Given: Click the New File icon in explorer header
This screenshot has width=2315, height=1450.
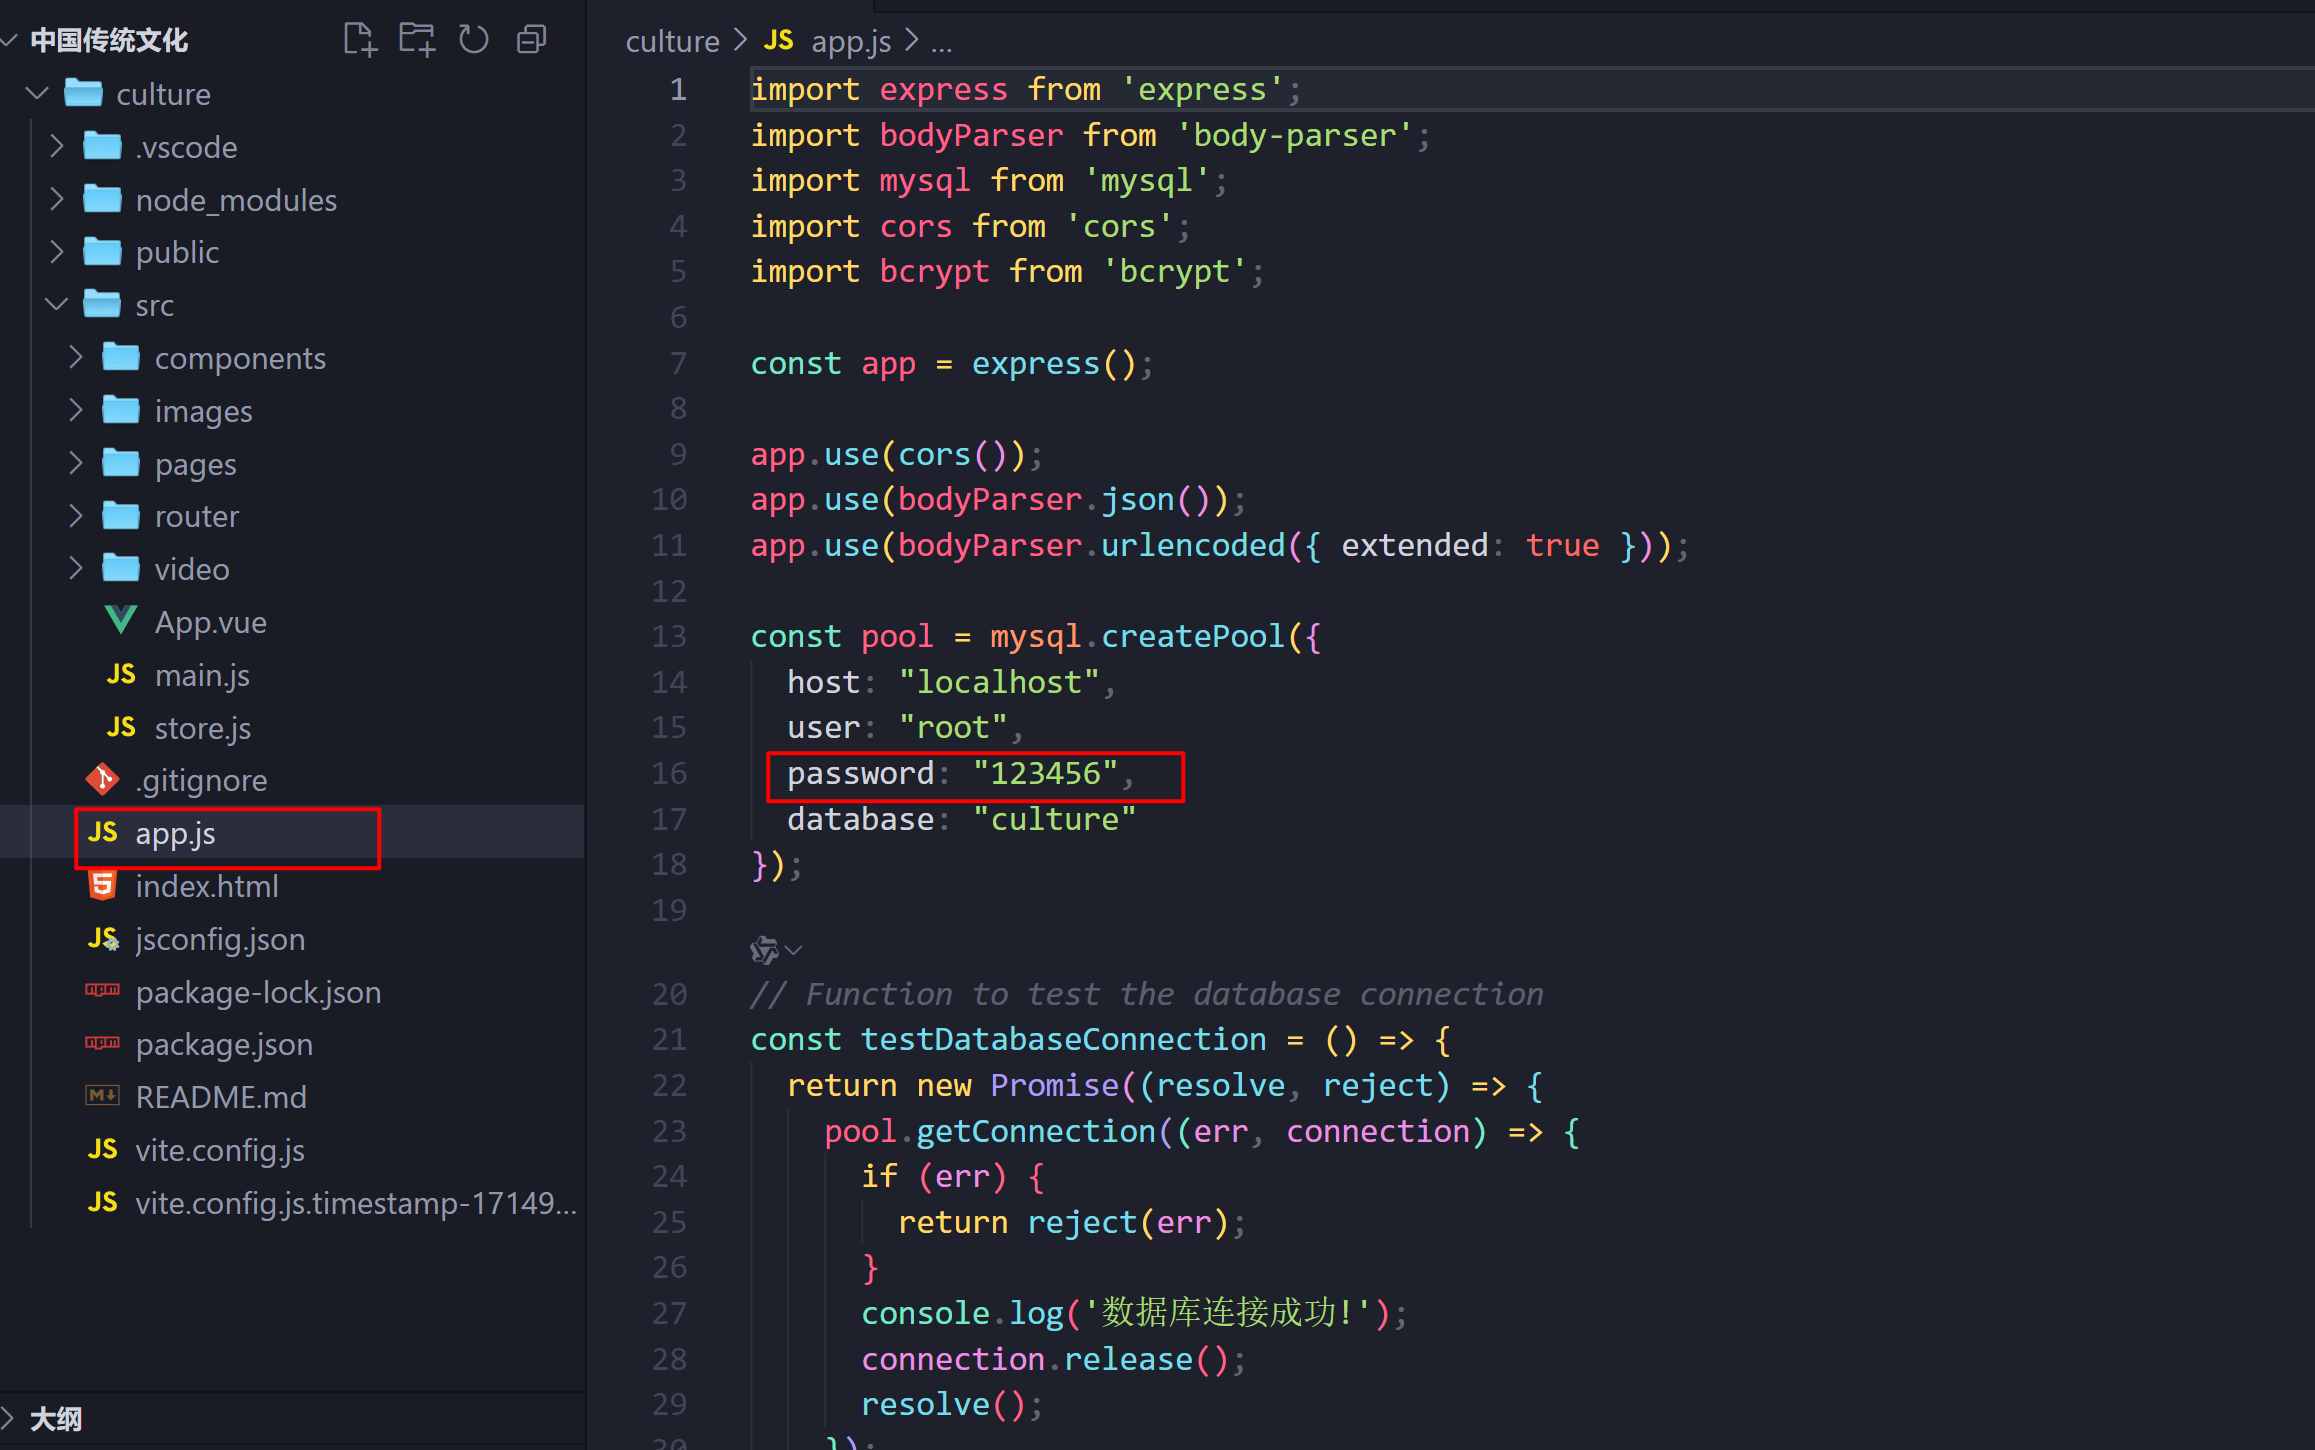Looking at the screenshot, I should point(359,40).
